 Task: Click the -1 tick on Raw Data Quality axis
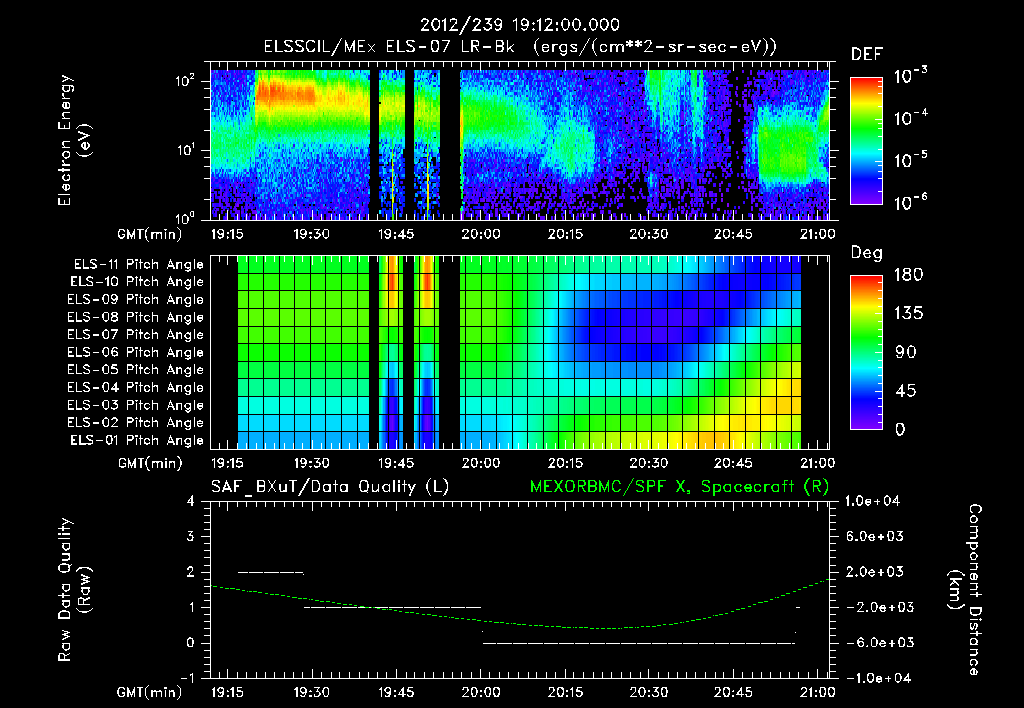(x=187, y=678)
